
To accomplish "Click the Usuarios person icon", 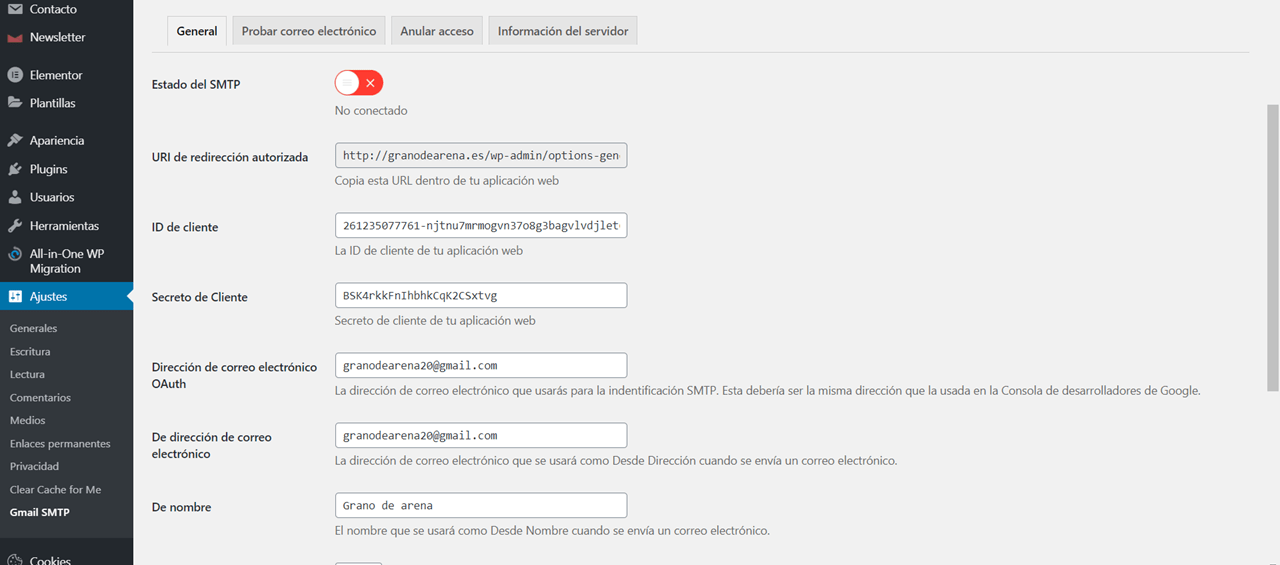I will pyautogui.click(x=15, y=197).
